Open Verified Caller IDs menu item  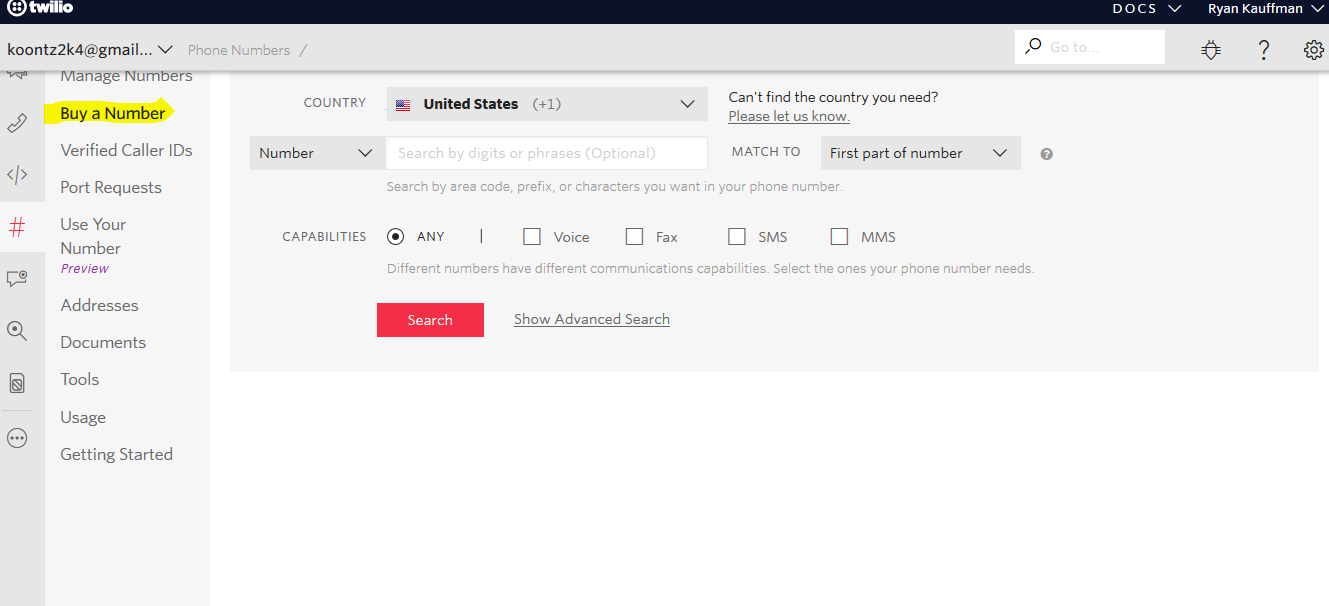126,150
